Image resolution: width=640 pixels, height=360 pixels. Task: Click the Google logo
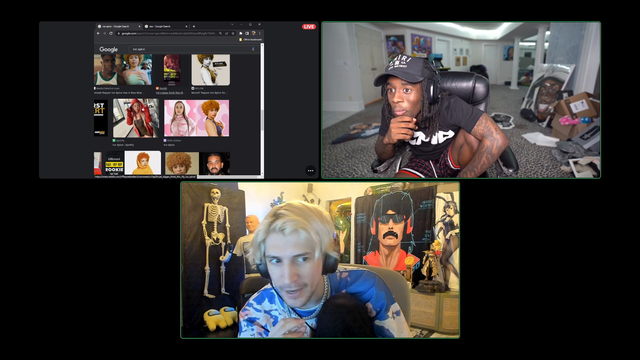[x=109, y=49]
